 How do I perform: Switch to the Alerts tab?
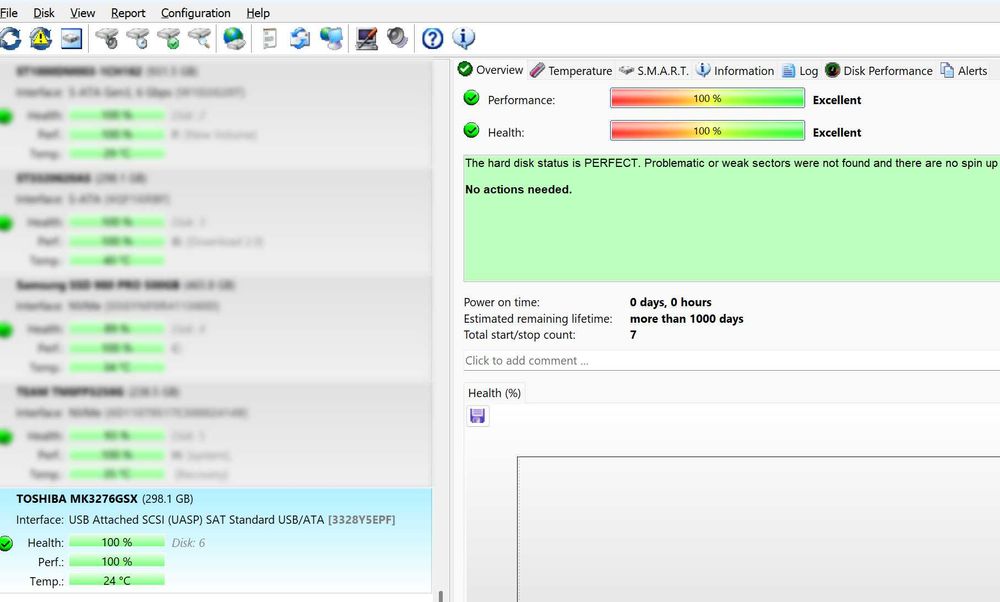[x=964, y=71]
